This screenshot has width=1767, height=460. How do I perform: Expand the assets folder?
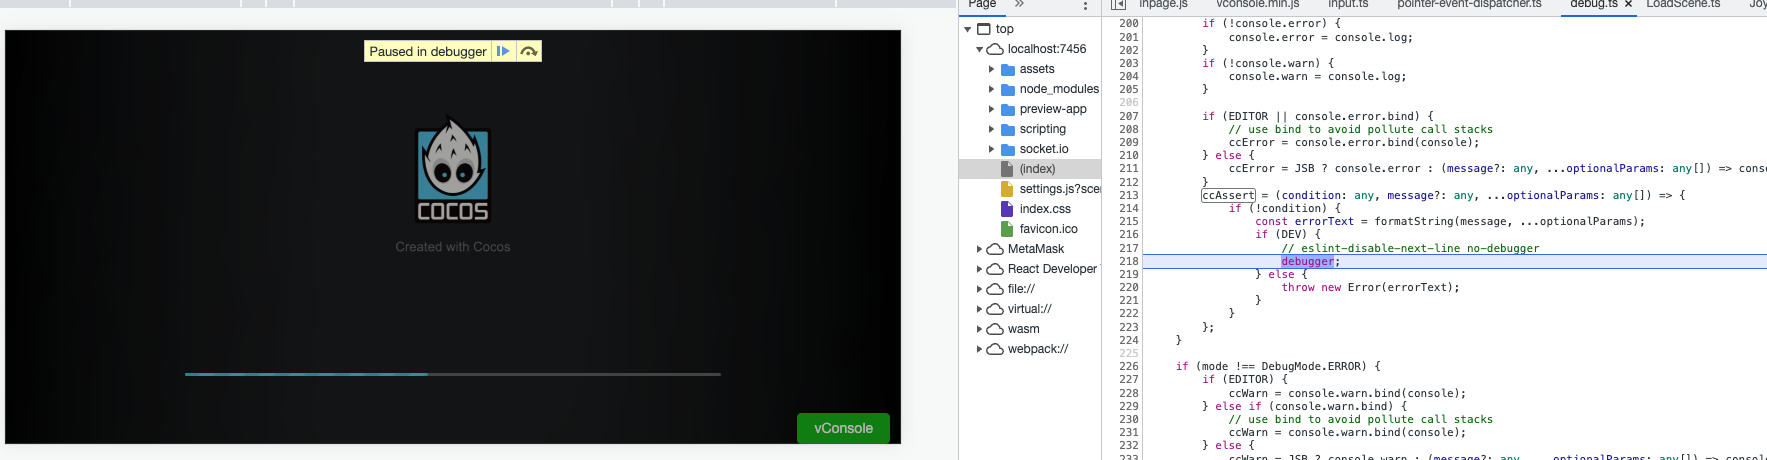pos(991,69)
